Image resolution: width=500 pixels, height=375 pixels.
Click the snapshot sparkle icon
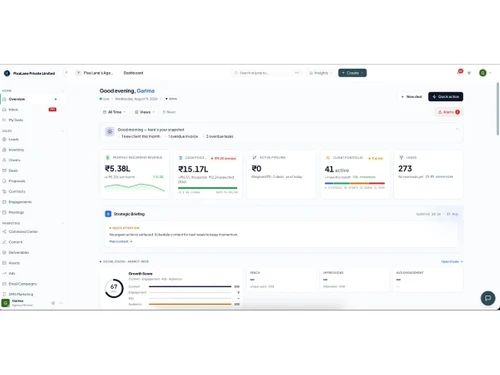click(x=109, y=132)
